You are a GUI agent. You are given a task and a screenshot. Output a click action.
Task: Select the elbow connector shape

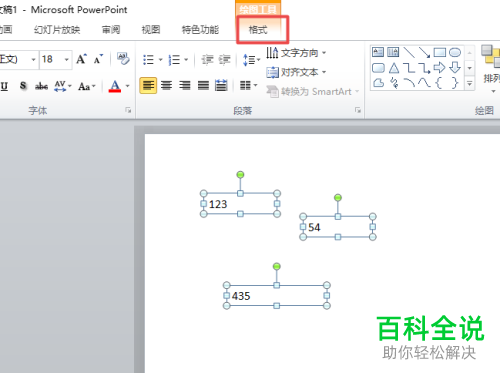[x=409, y=68]
